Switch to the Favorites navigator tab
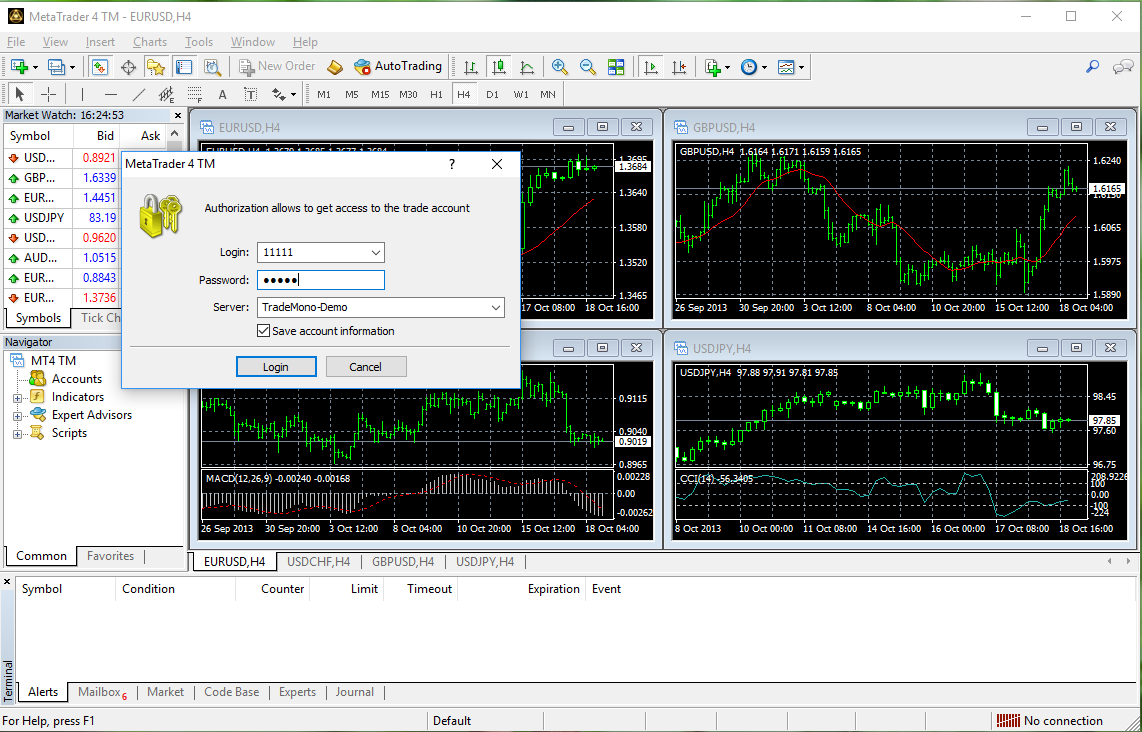The height and width of the screenshot is (732, 1142). [x=111, y=556]
